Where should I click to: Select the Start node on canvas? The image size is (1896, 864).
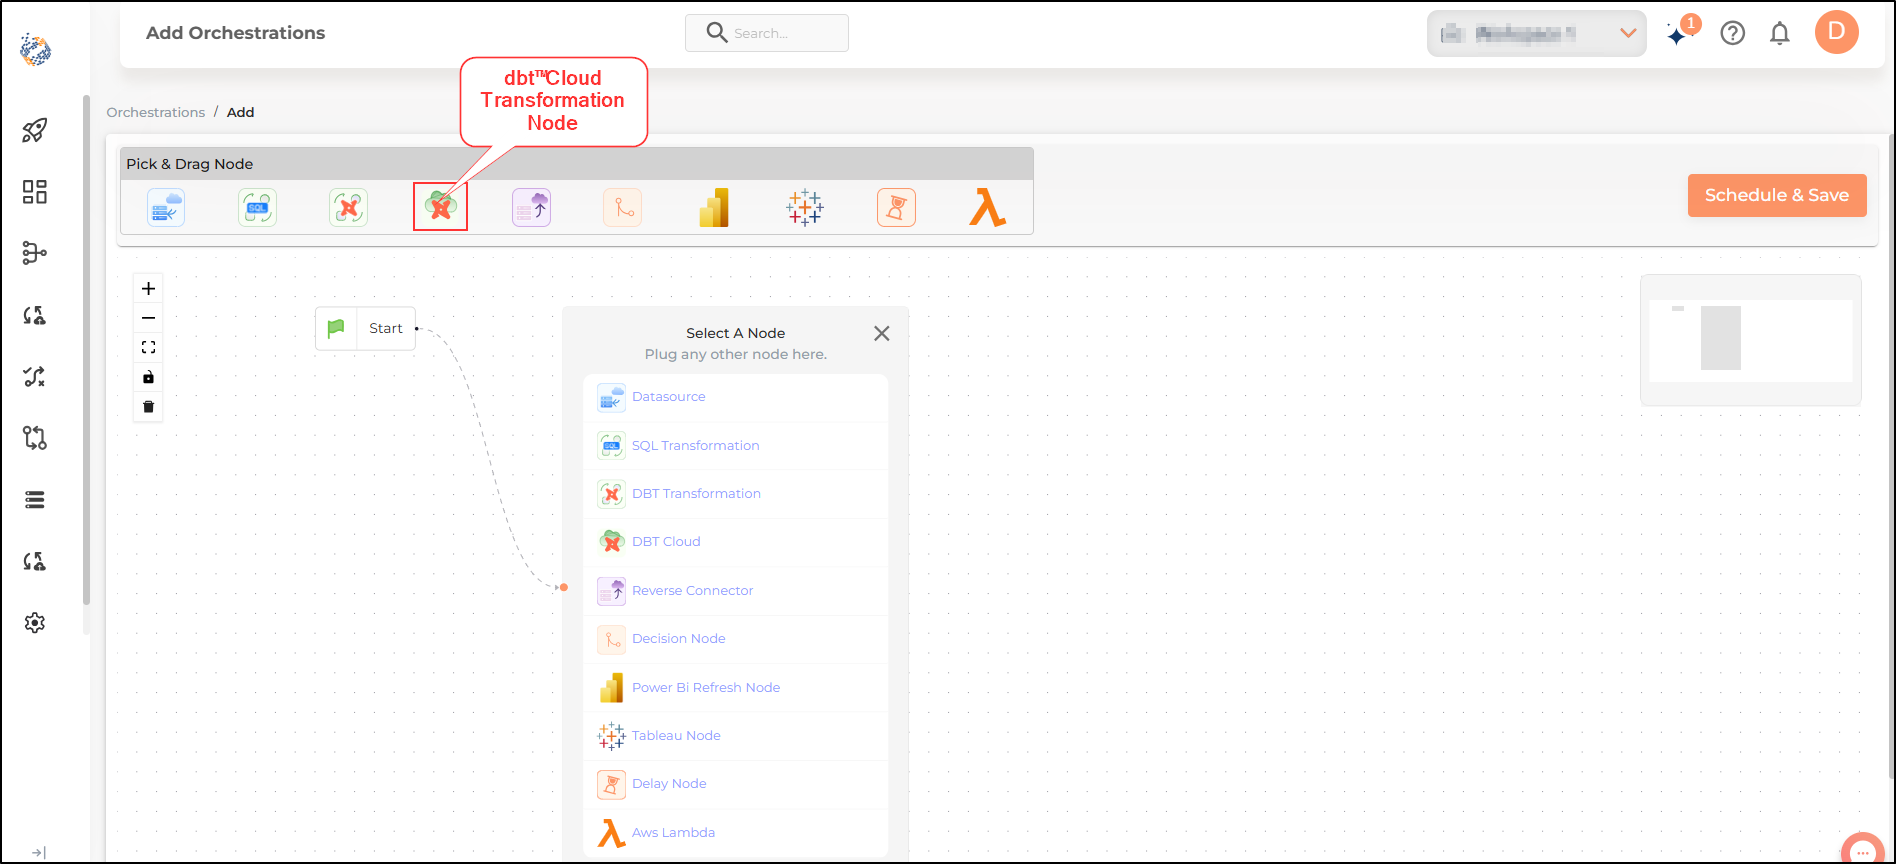pos(365,328)
